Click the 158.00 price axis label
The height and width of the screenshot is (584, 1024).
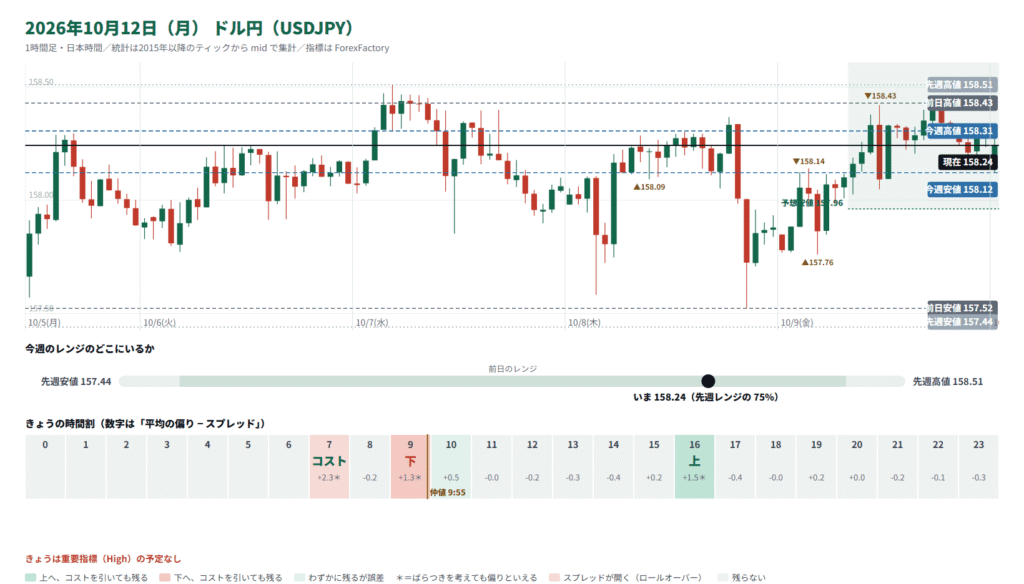tap(40, 195)
